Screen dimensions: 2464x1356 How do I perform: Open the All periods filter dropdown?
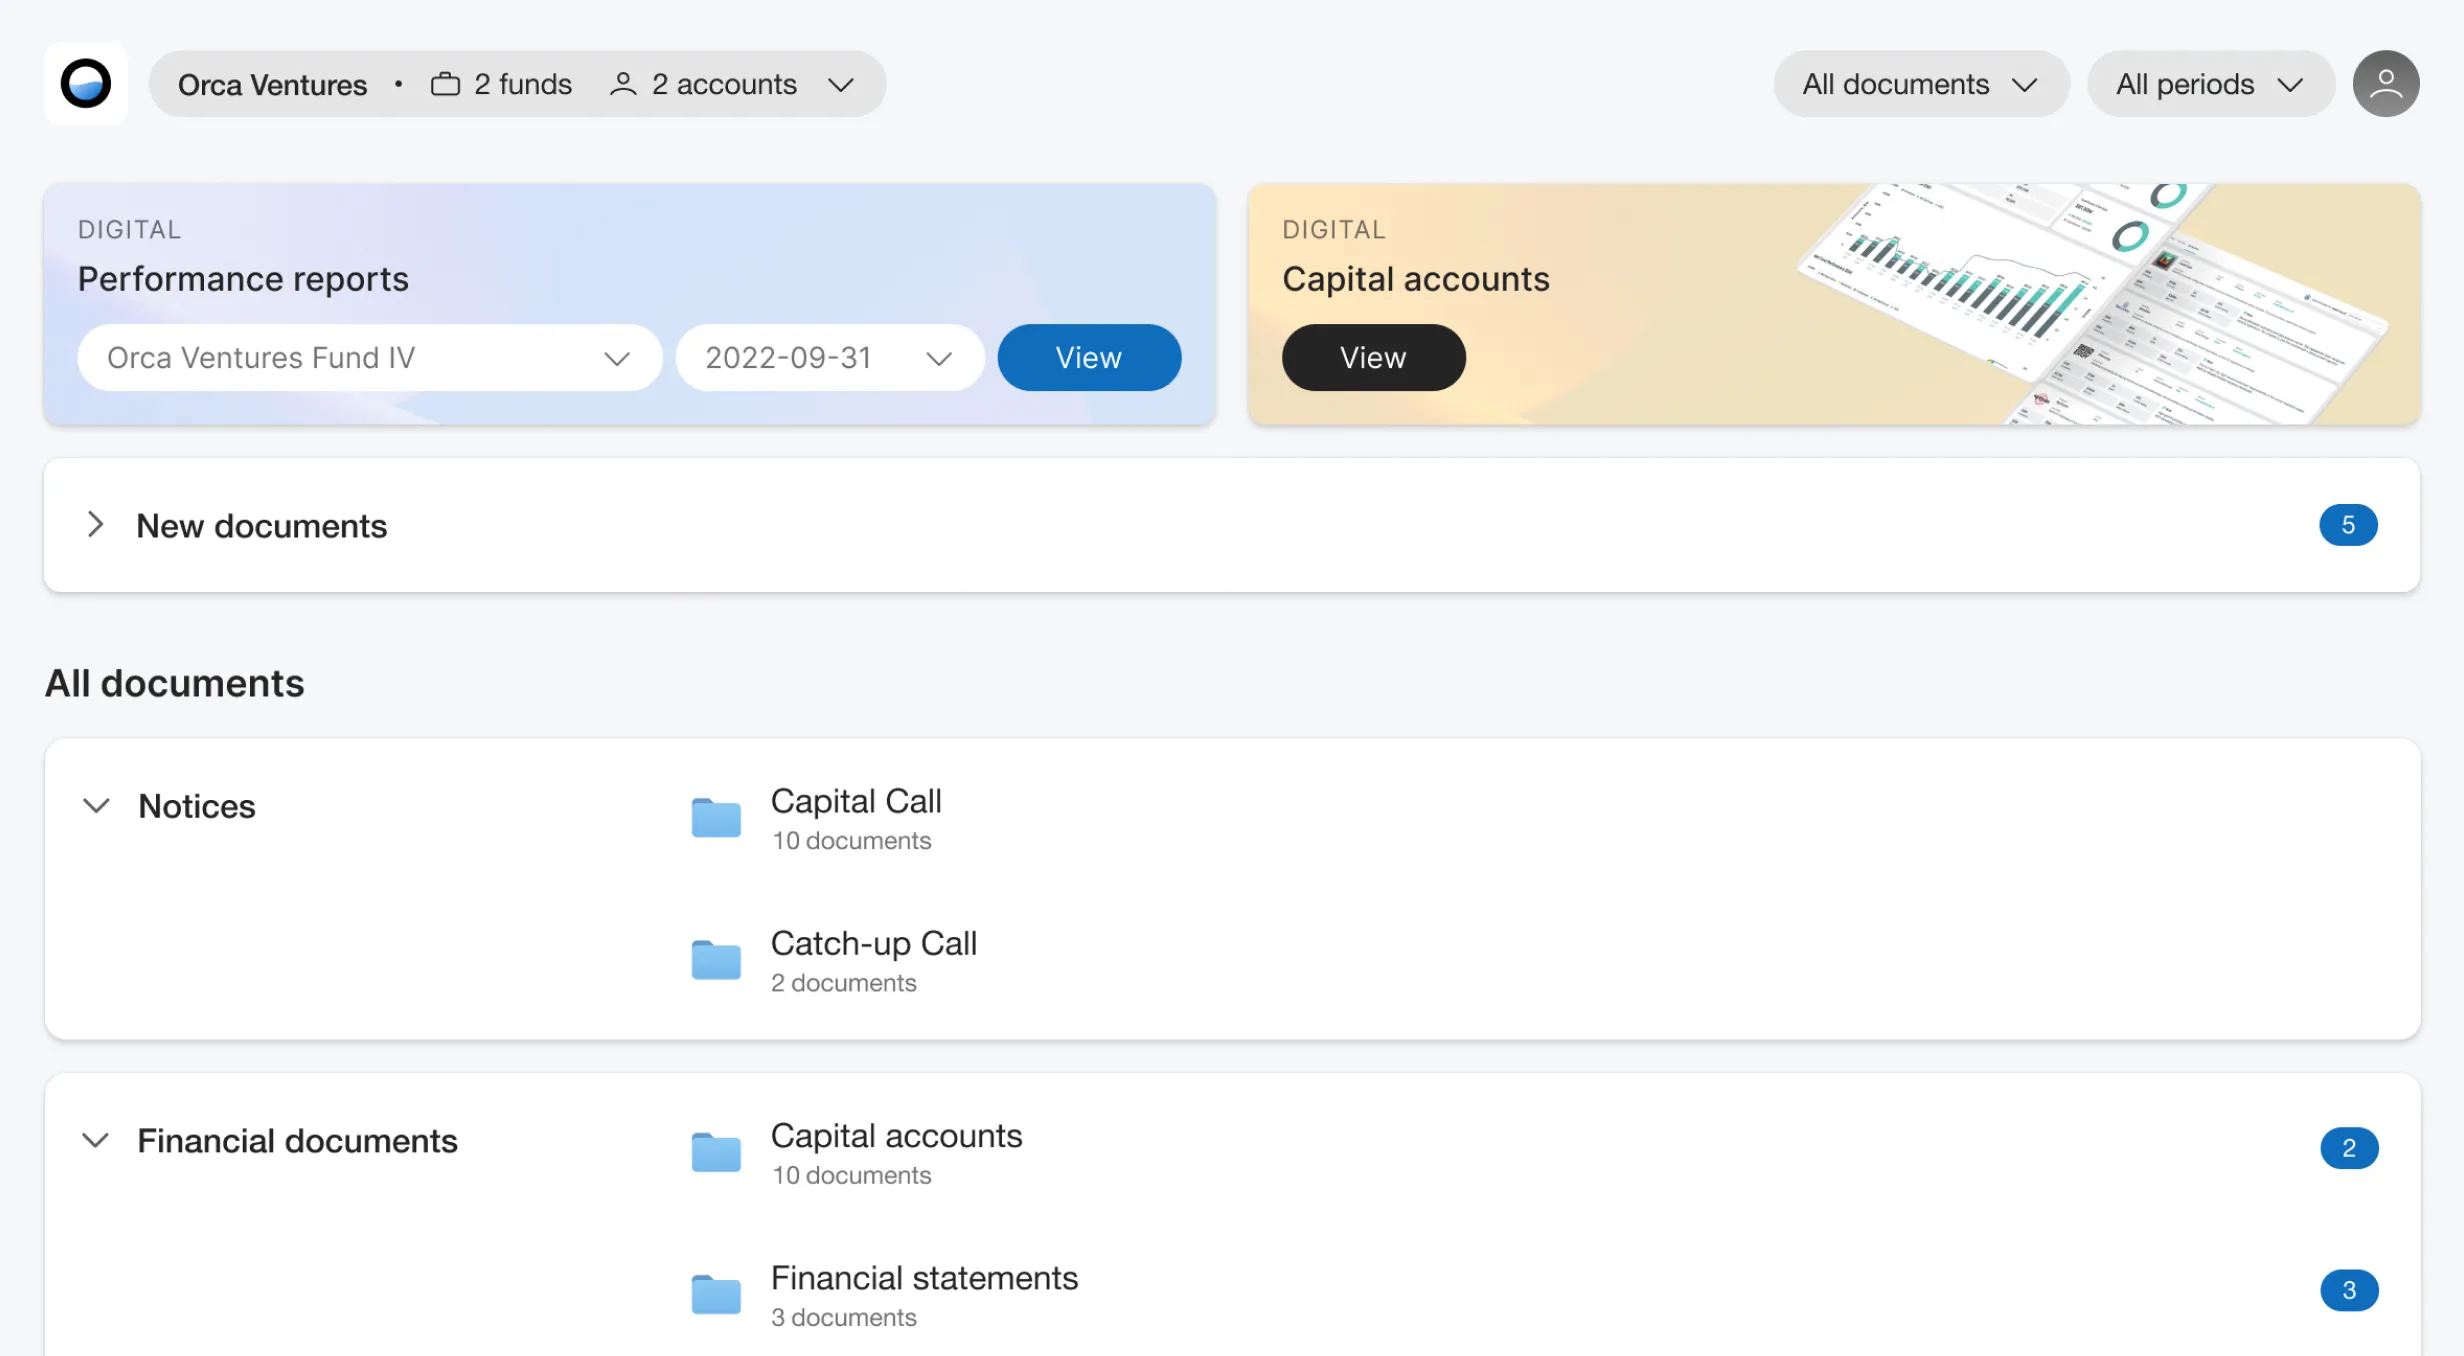(2210, 84)
